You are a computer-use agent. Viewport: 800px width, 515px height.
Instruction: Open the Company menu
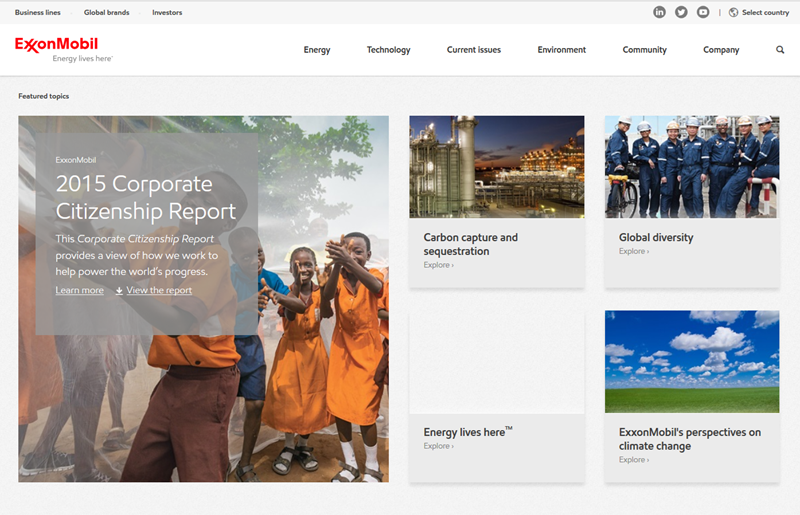[x=721, y=50]
